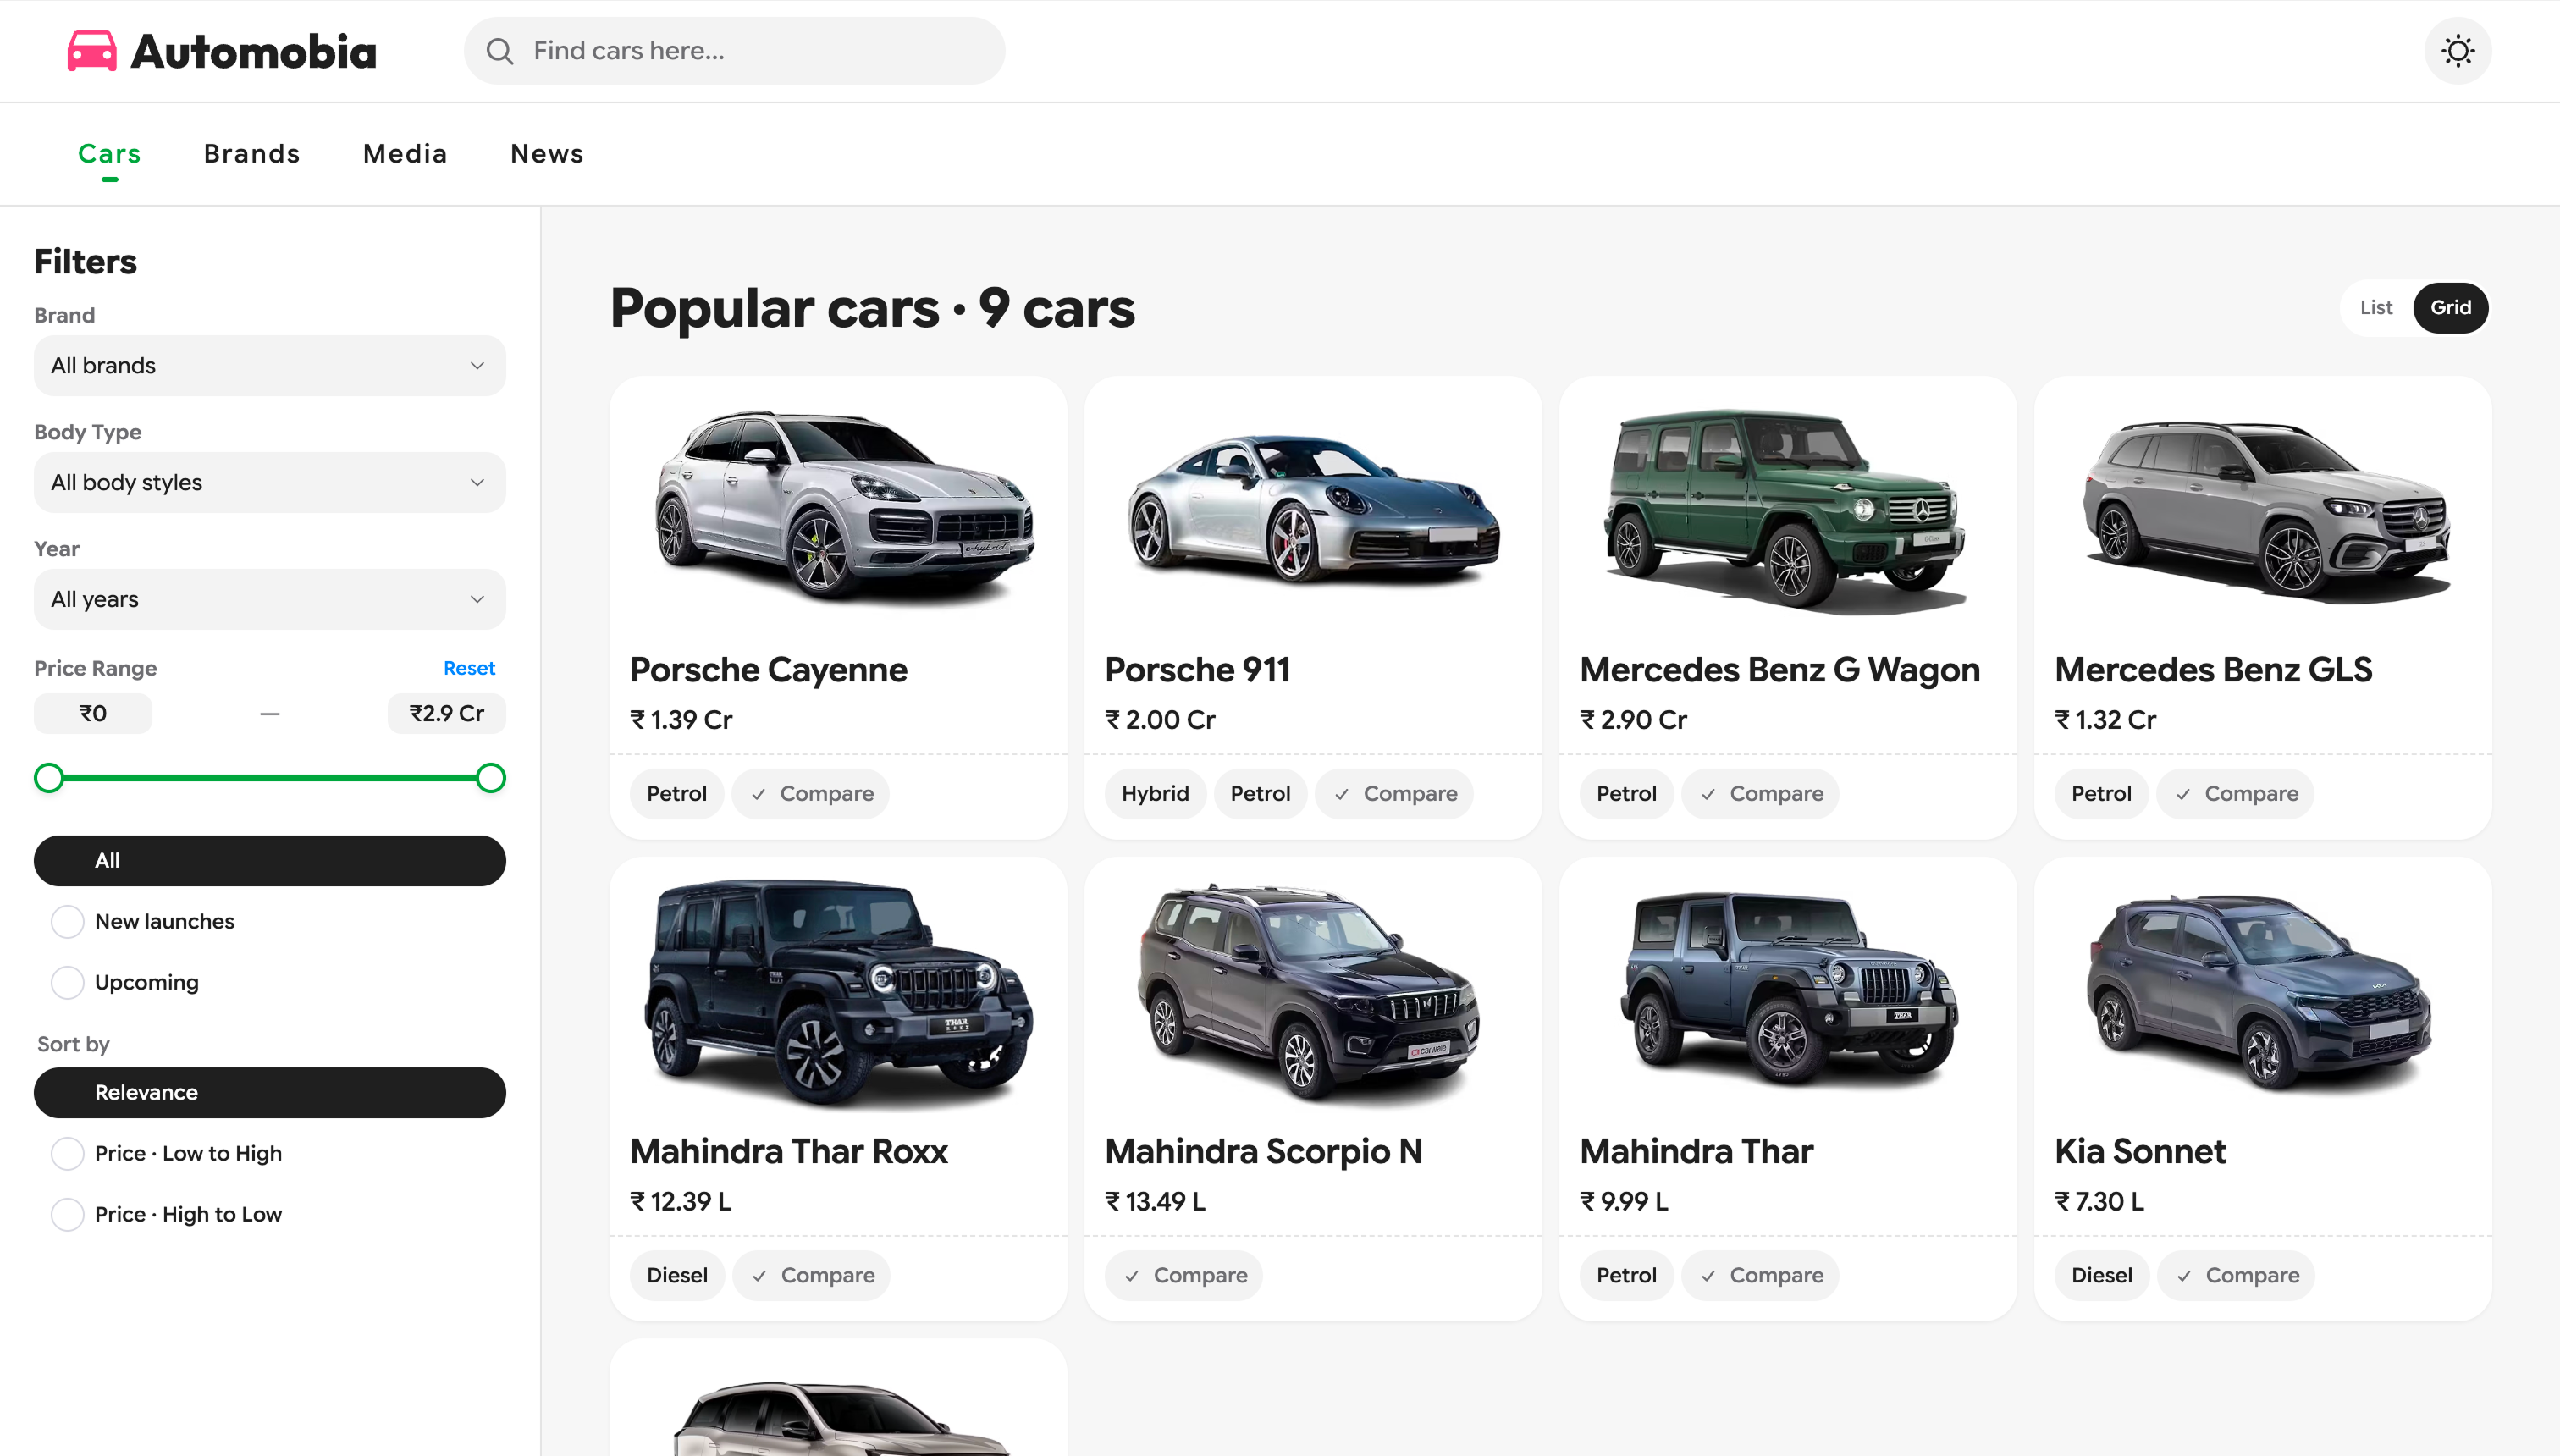The height and width of the screenshot is (1456, 2560).
Task: Toggle the theme sun icon
Action: pyautogui.click(x=2458, y=50)
